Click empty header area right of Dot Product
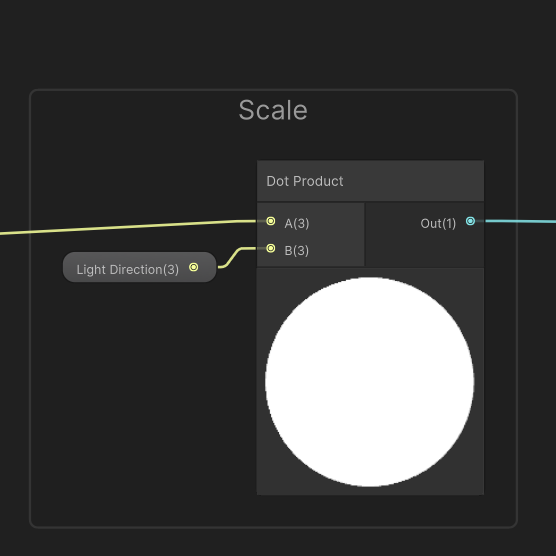The image size is (556, 556). (x=415, y=181)
